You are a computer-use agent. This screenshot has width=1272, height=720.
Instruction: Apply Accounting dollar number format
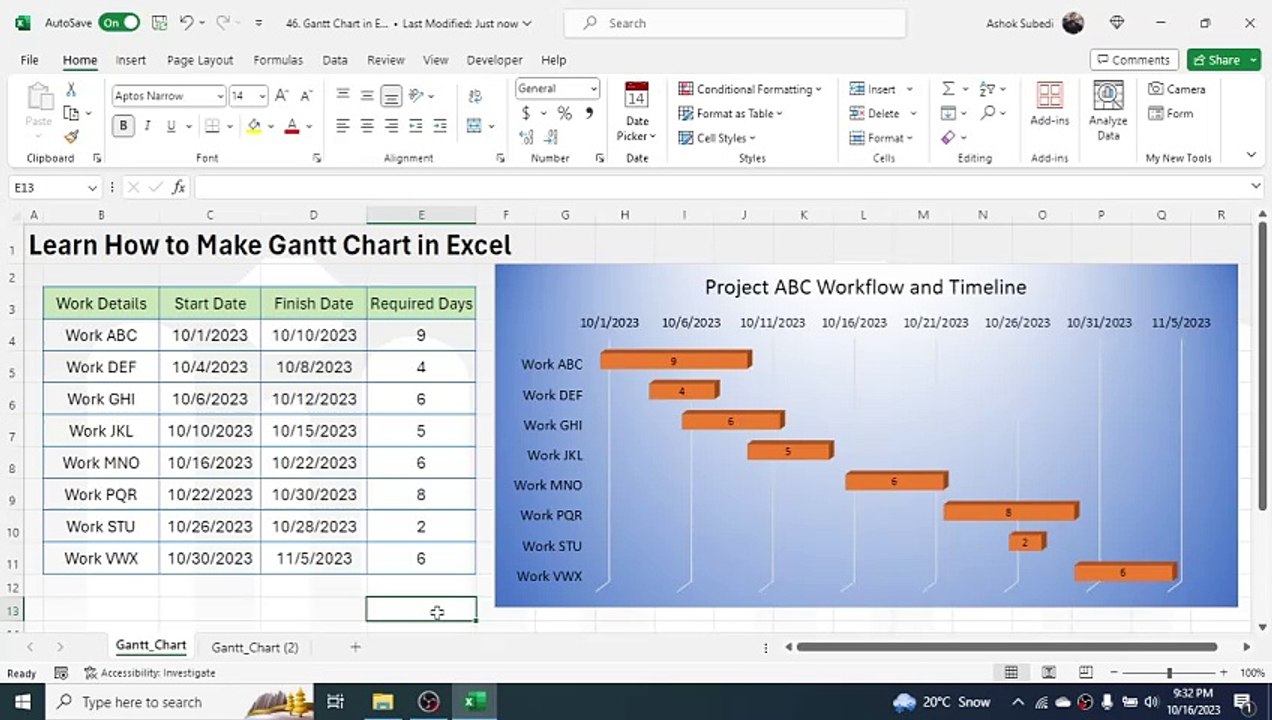tap(526, 113)
